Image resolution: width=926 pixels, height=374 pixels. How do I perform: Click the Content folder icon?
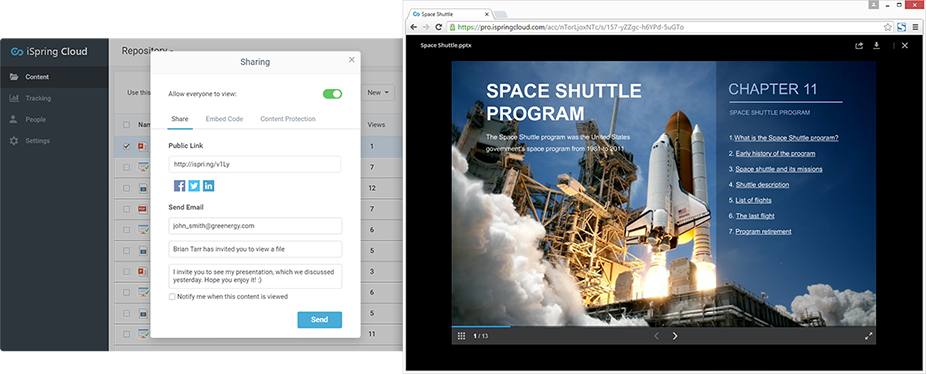point(14,77)
